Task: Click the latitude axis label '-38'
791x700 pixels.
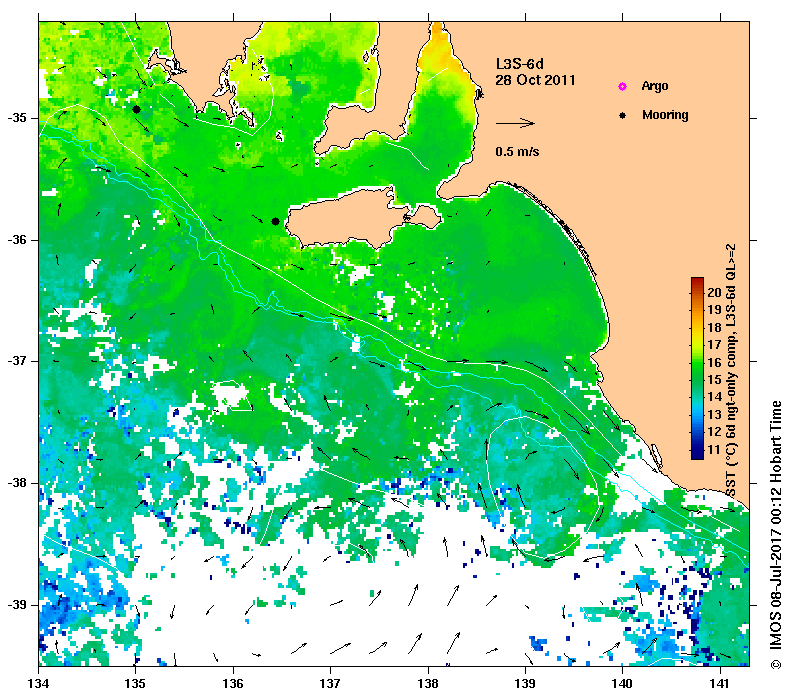Action: pos(17,483)
